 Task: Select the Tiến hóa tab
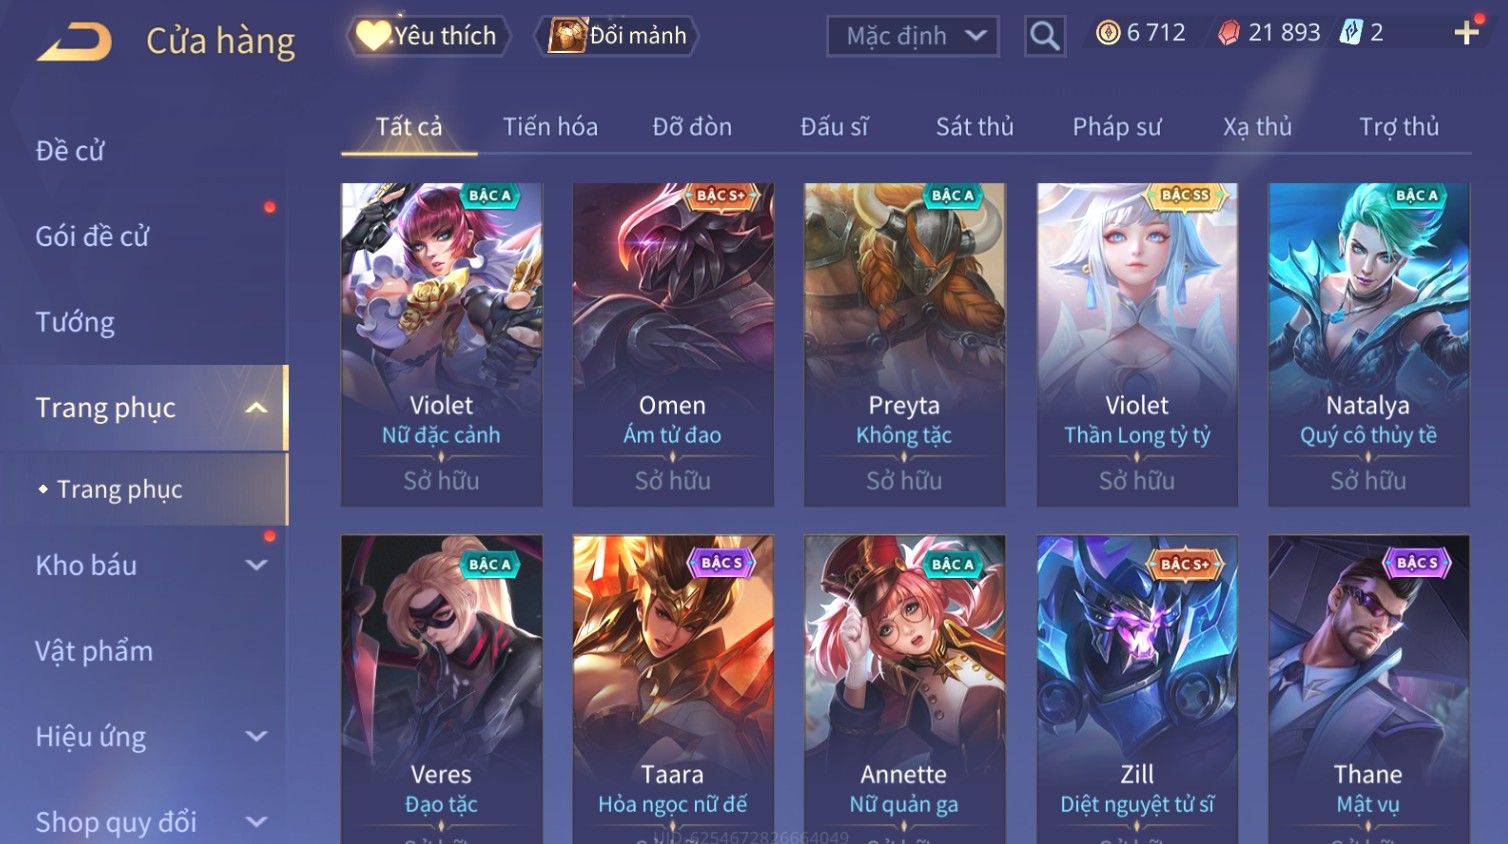tap(550, 127)
